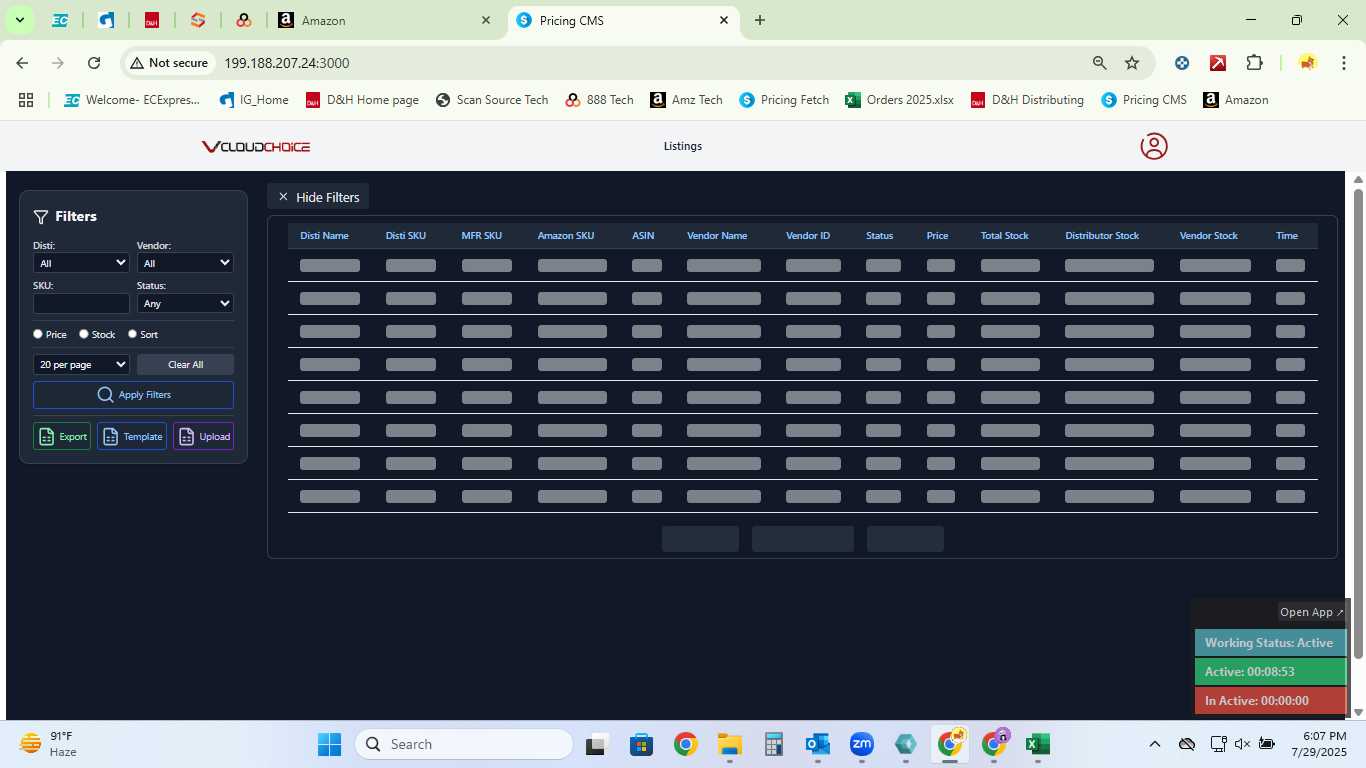Image resolution: width=1366 pixels, height=768 pixels.
Task: Open the Scan Source Tech bookmark
Action: point(492,100)
